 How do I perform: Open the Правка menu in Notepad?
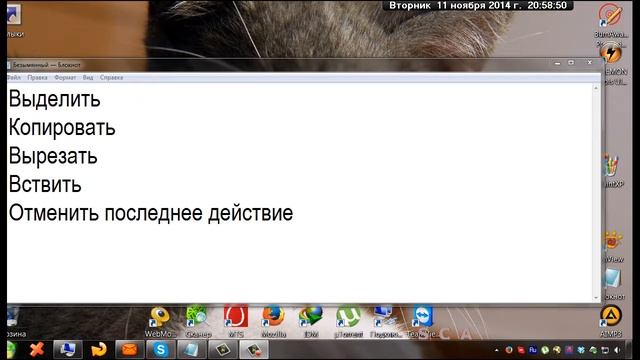[x=38, y=78]
